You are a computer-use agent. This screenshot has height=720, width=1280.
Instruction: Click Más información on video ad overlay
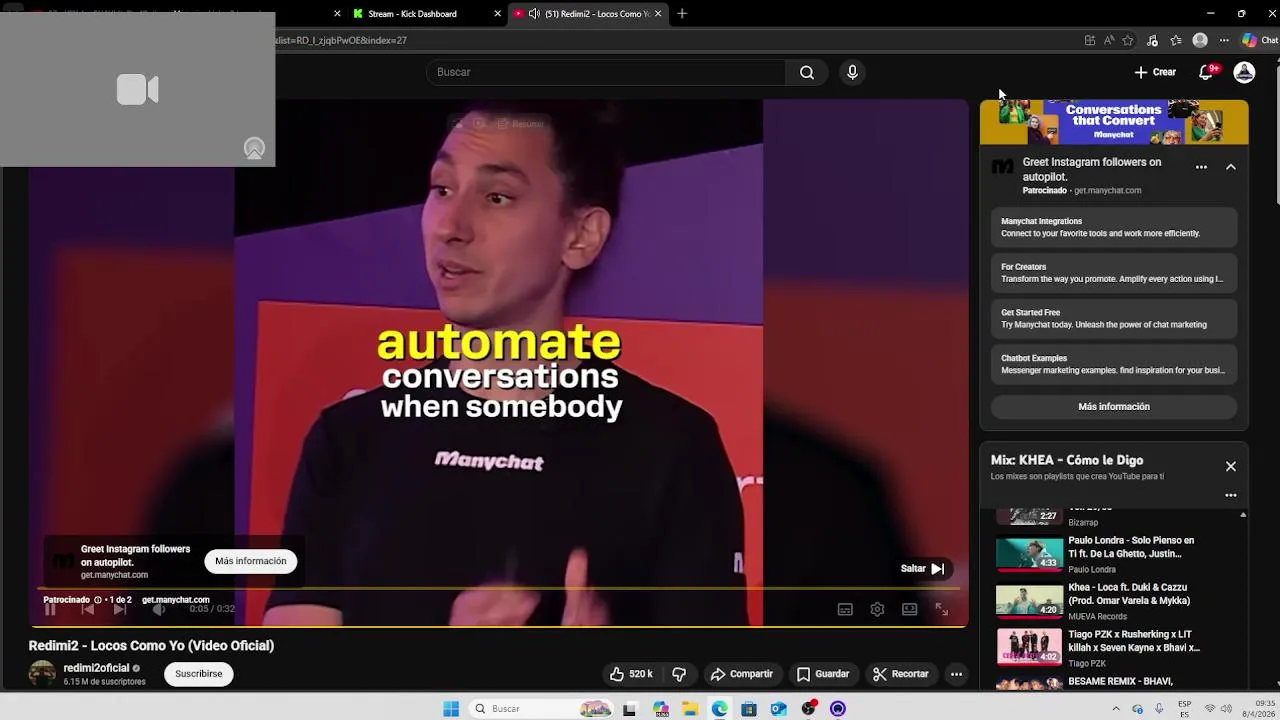coord(250,561)
